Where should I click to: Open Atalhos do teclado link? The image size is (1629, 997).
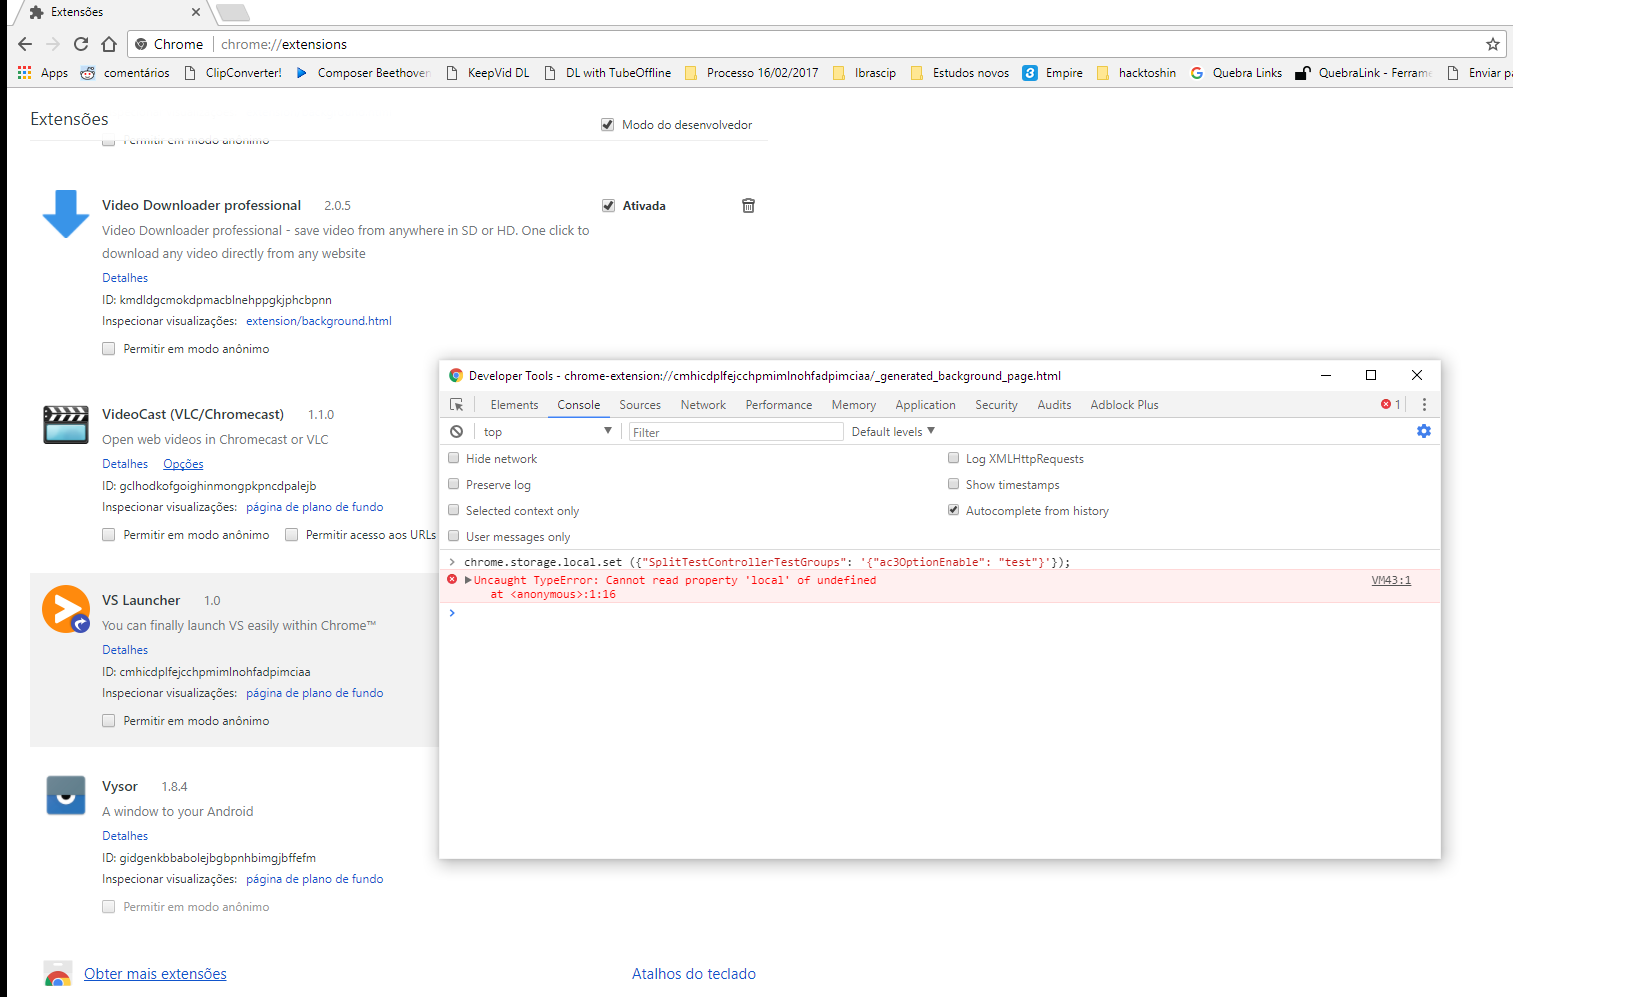694,974
